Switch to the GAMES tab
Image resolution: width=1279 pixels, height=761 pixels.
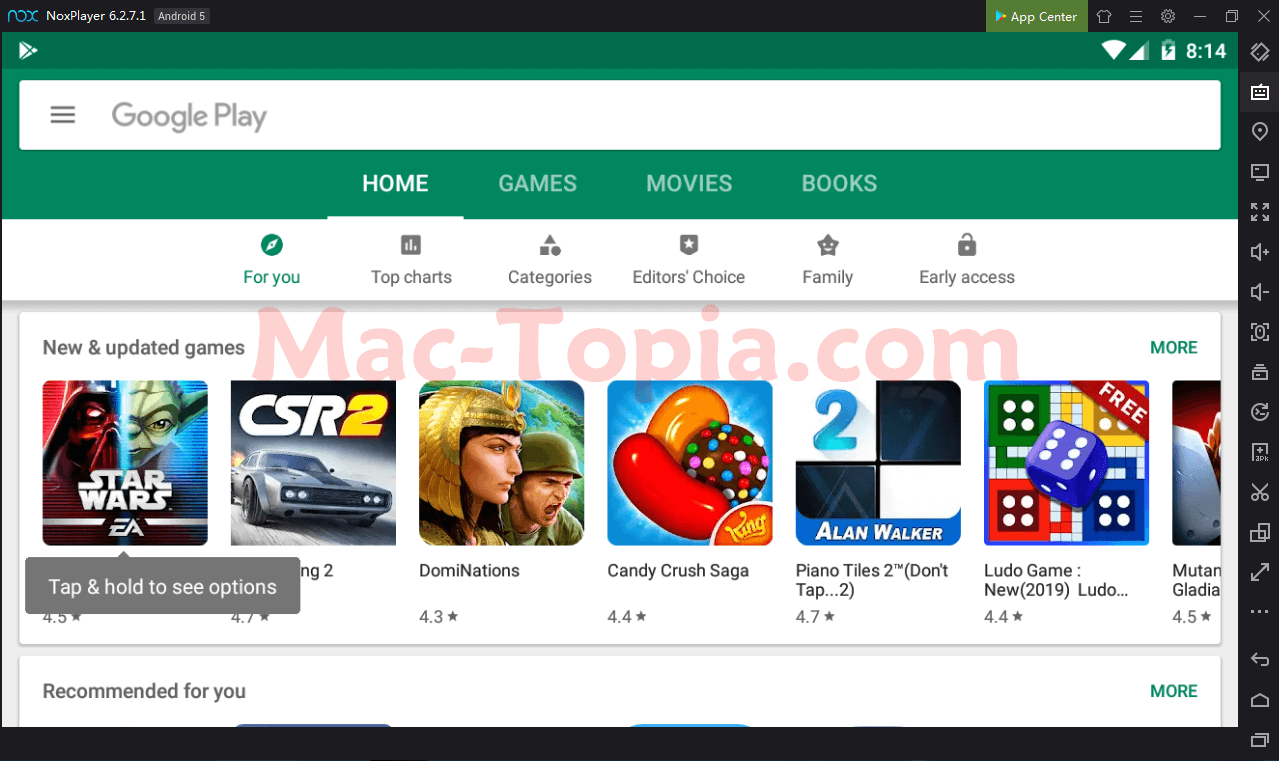point(538,184)
